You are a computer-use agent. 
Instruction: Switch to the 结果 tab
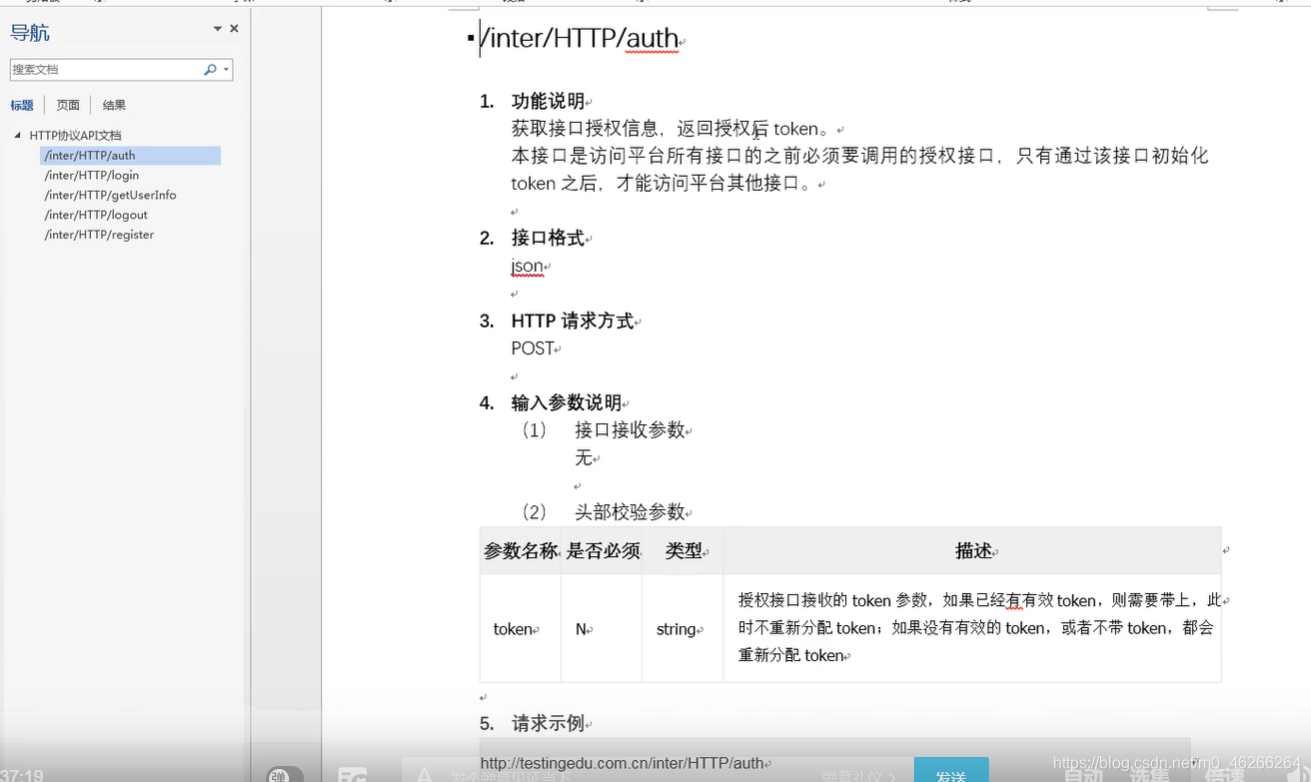pyautogui.click(x=114, y=105)
